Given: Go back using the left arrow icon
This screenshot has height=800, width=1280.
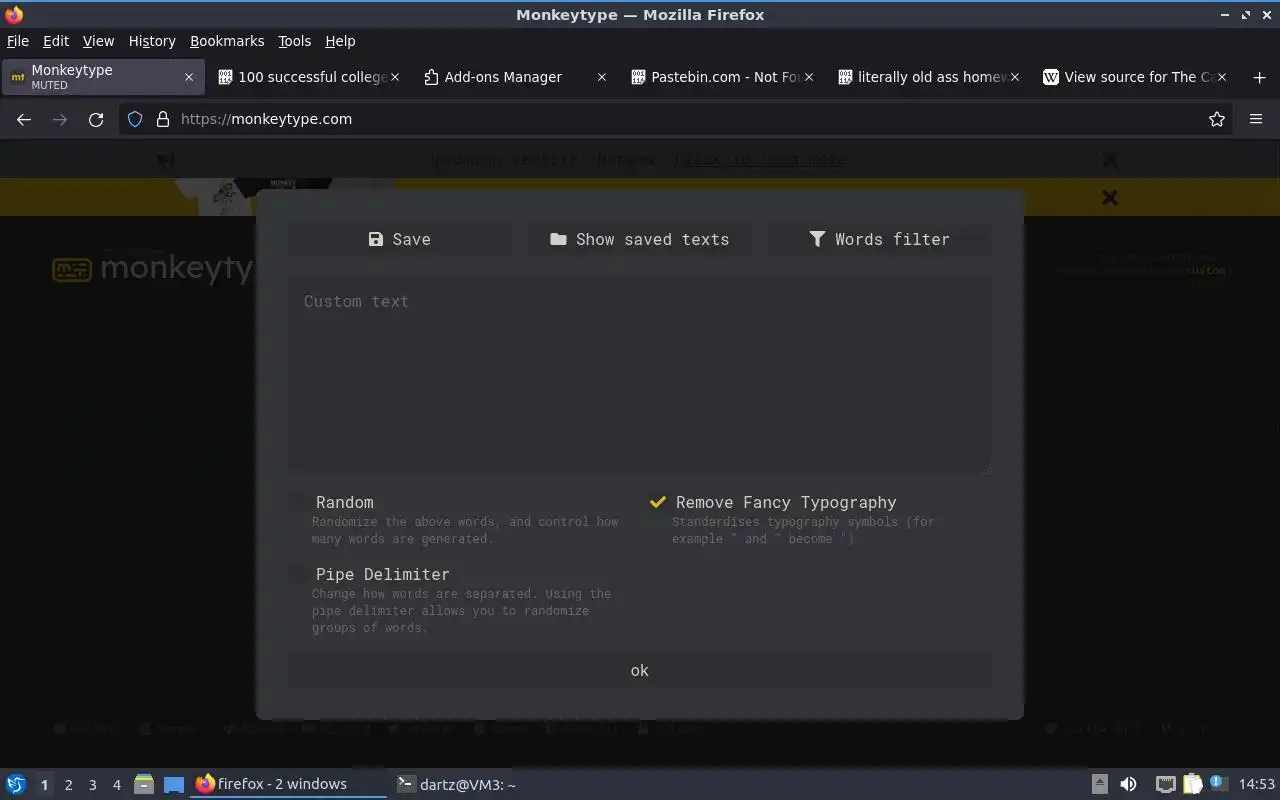Looking at the screenshot, I should pyautogui.click(x=24, y=119).
